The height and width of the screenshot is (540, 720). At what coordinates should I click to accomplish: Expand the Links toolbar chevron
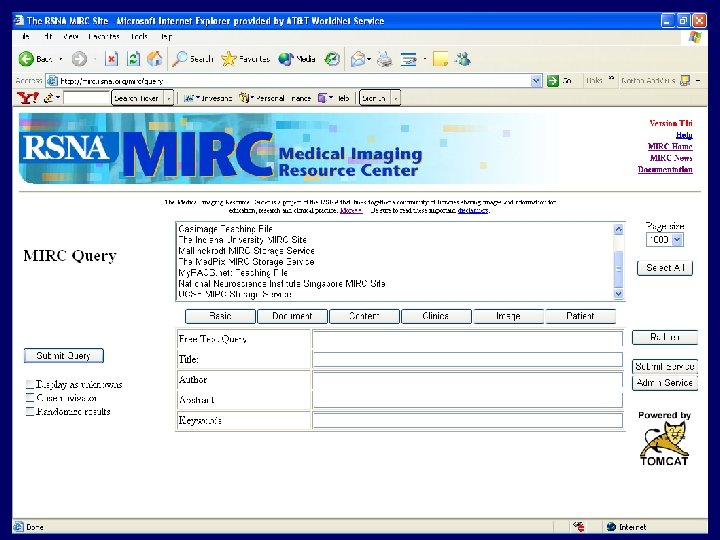[611, 78]
